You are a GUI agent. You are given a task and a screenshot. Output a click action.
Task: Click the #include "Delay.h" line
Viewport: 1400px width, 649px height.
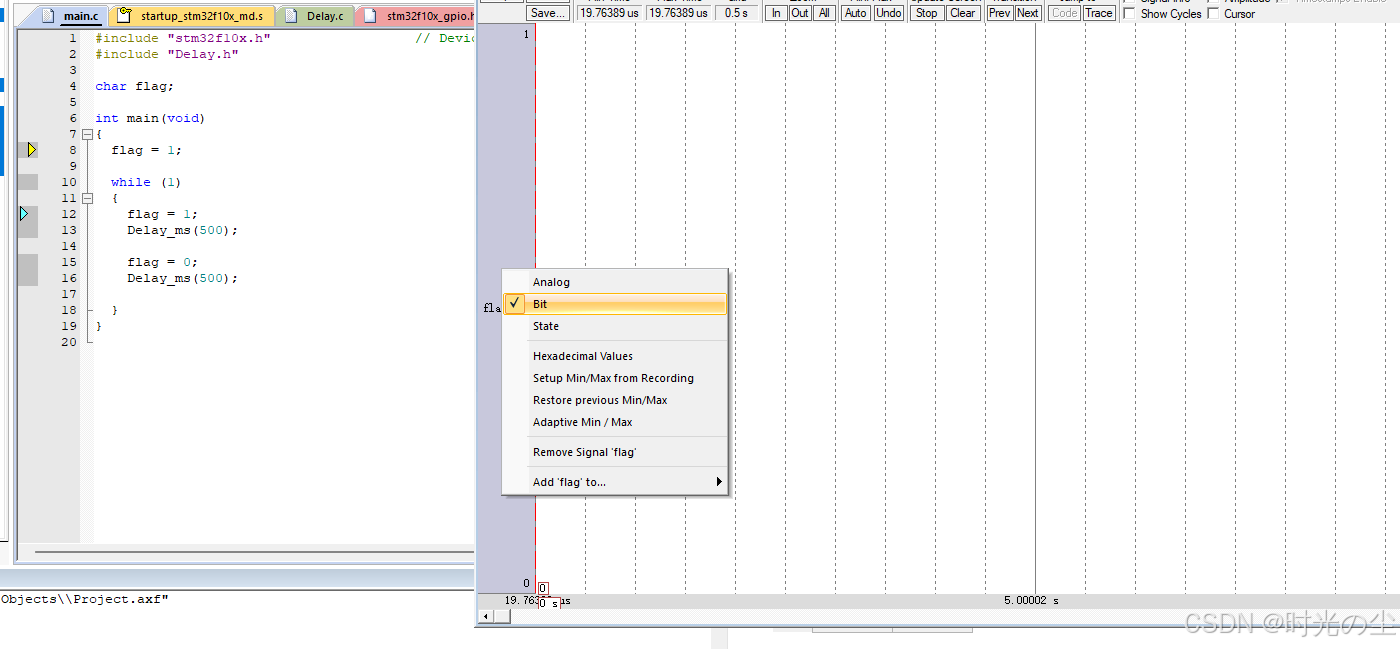coord(167,54)
